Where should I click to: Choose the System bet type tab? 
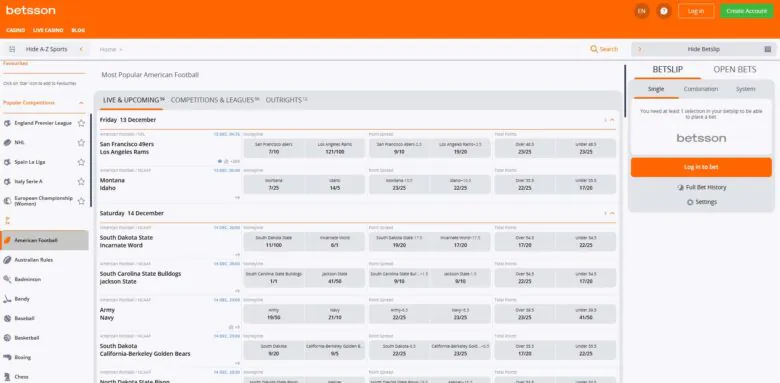pos(745,89)
